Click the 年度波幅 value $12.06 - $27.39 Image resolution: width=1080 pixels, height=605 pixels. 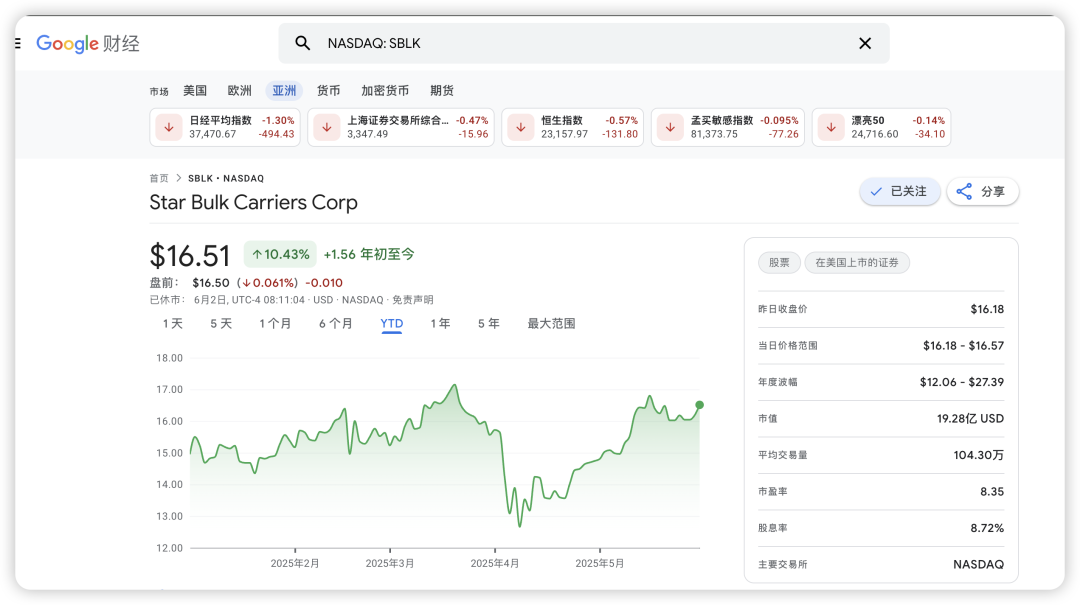click(x=962, y=382)
